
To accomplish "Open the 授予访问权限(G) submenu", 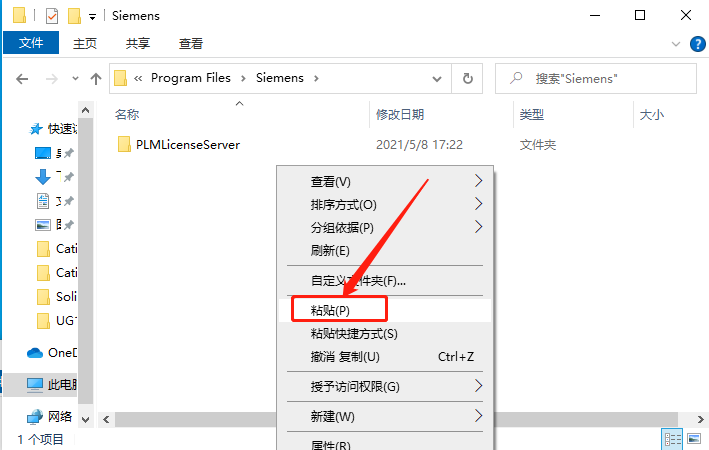I will pyautogui.click(x=385, y=387).
